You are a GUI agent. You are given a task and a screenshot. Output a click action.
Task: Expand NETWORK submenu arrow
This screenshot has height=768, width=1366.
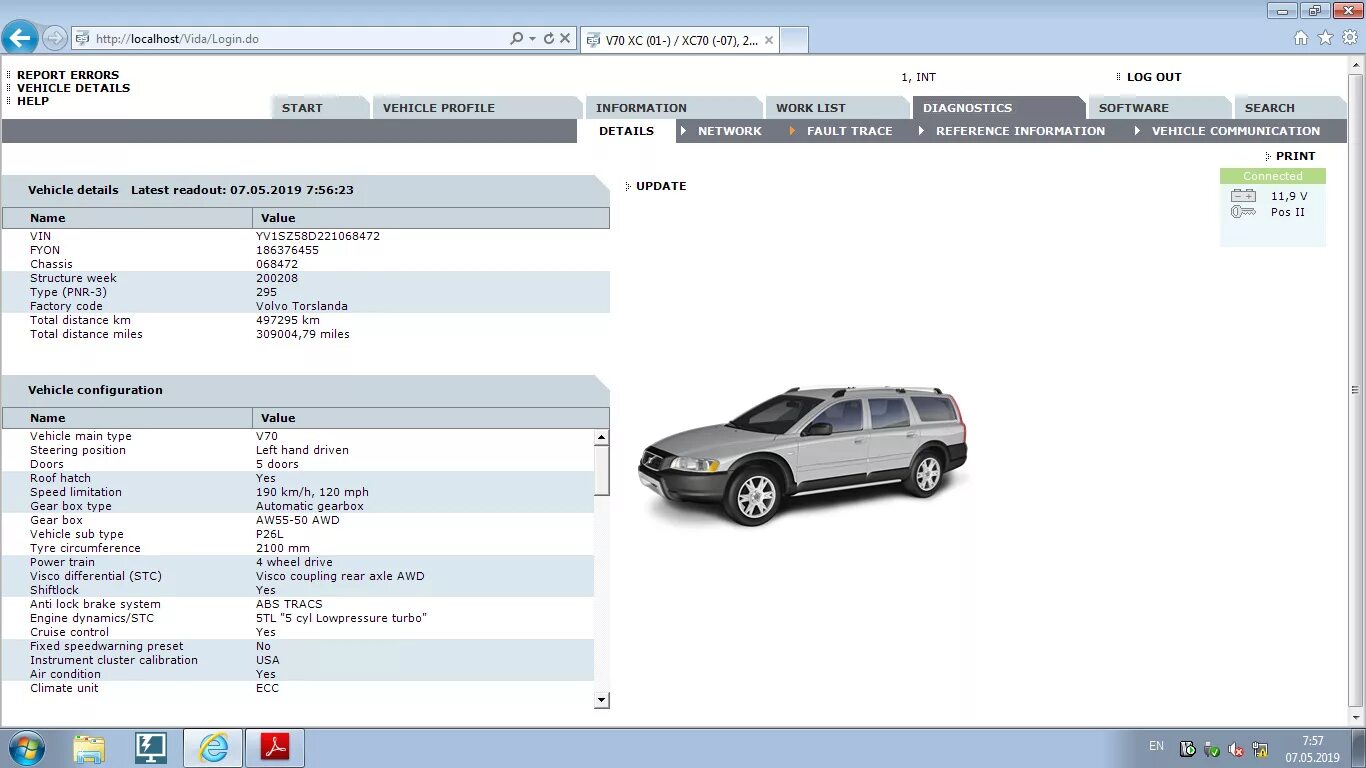click(684, 131)
